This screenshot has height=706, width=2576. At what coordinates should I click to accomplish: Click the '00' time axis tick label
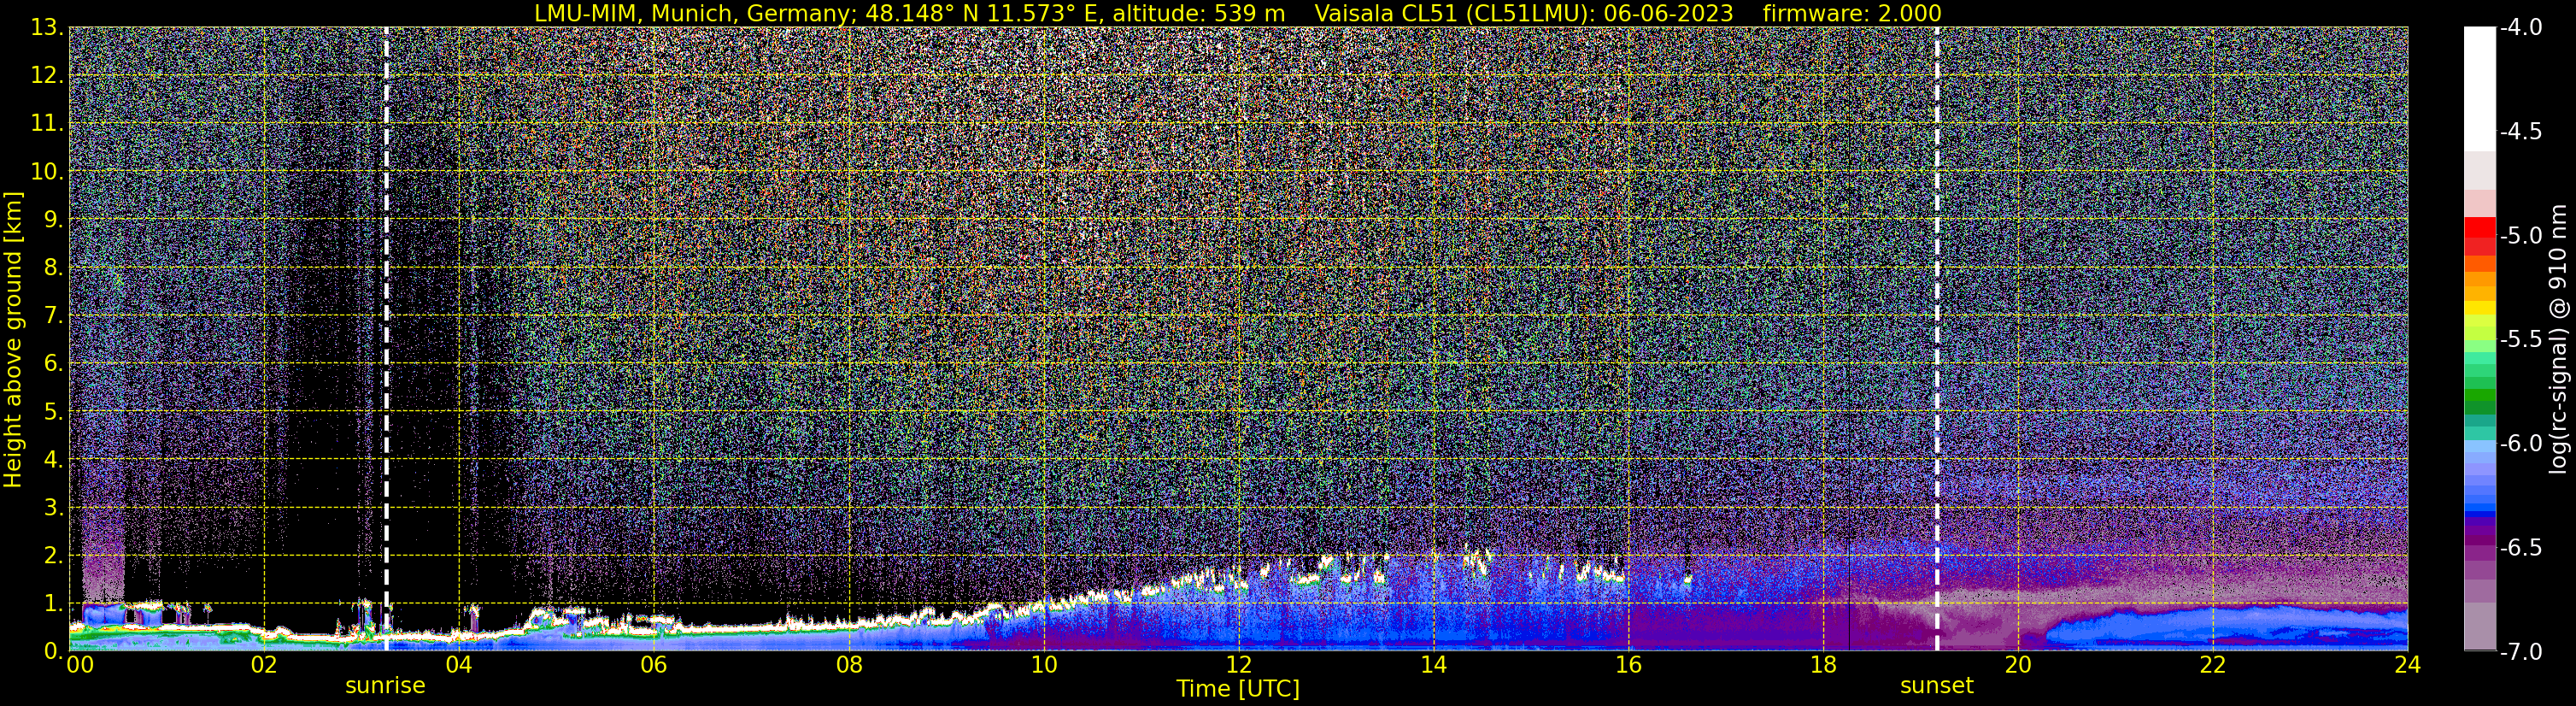click(x=80, y=665)
